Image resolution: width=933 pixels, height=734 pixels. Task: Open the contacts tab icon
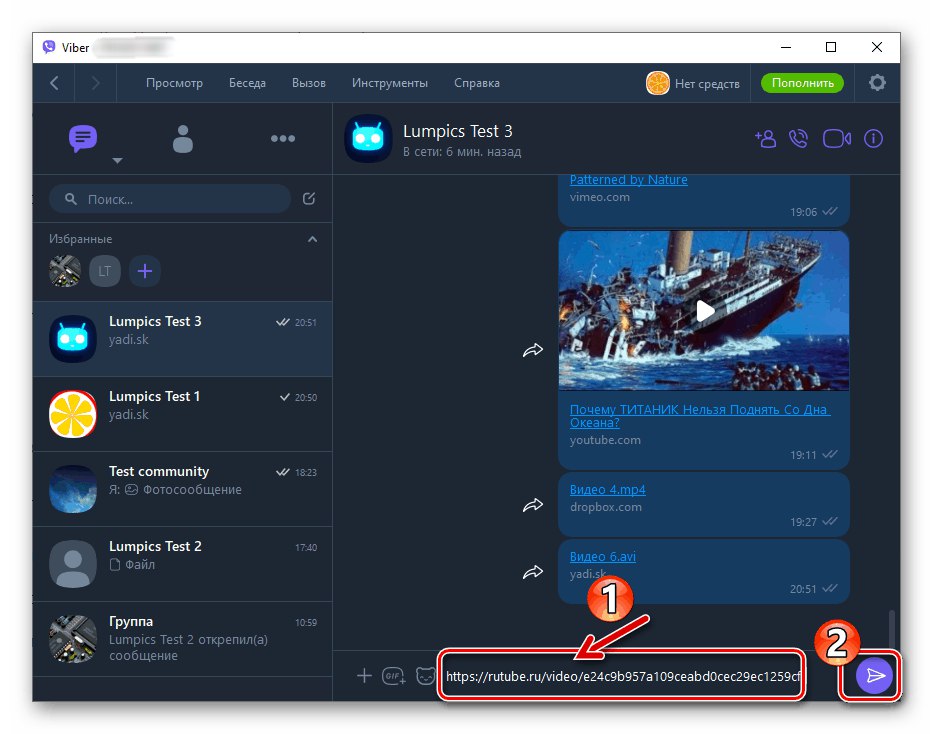pos(183,139)
